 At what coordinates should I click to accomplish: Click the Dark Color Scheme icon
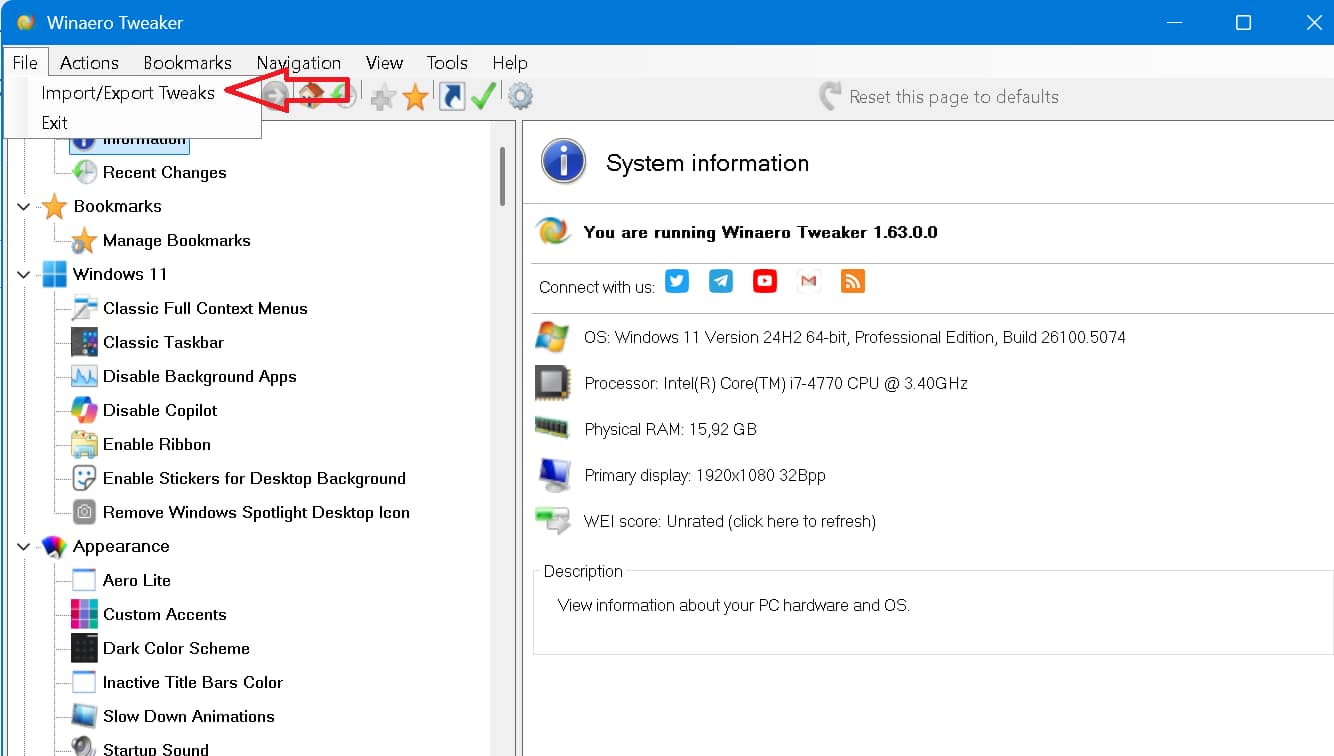tap(84, 648)
